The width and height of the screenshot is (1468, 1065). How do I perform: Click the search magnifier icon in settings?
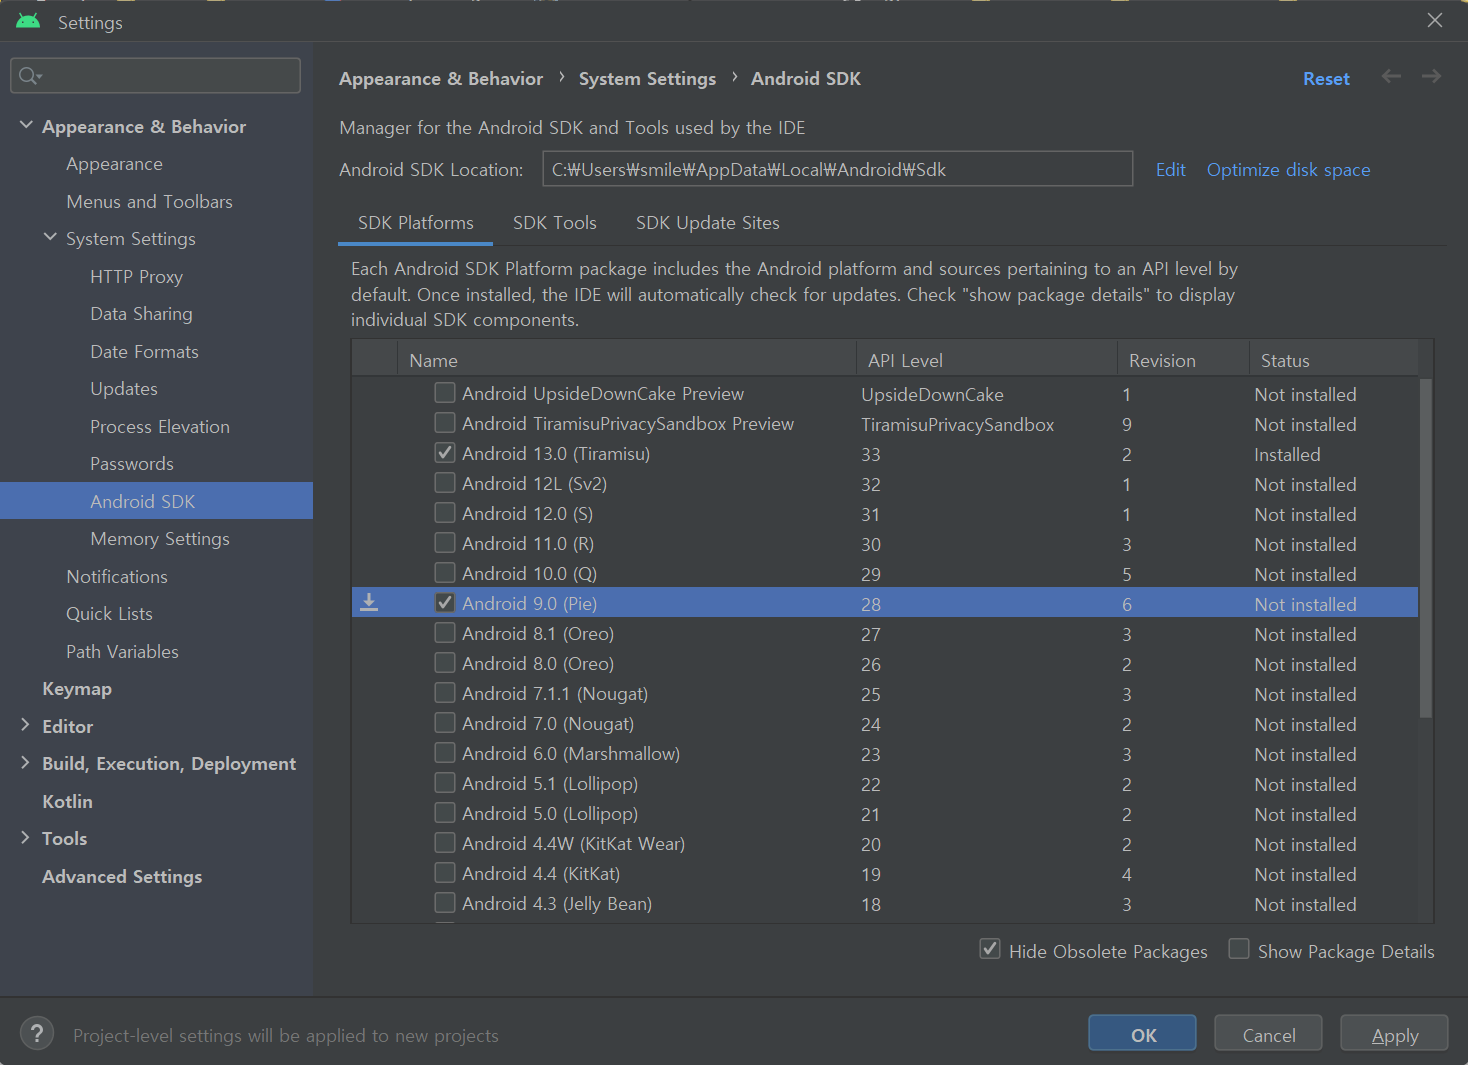click(29, 76)
